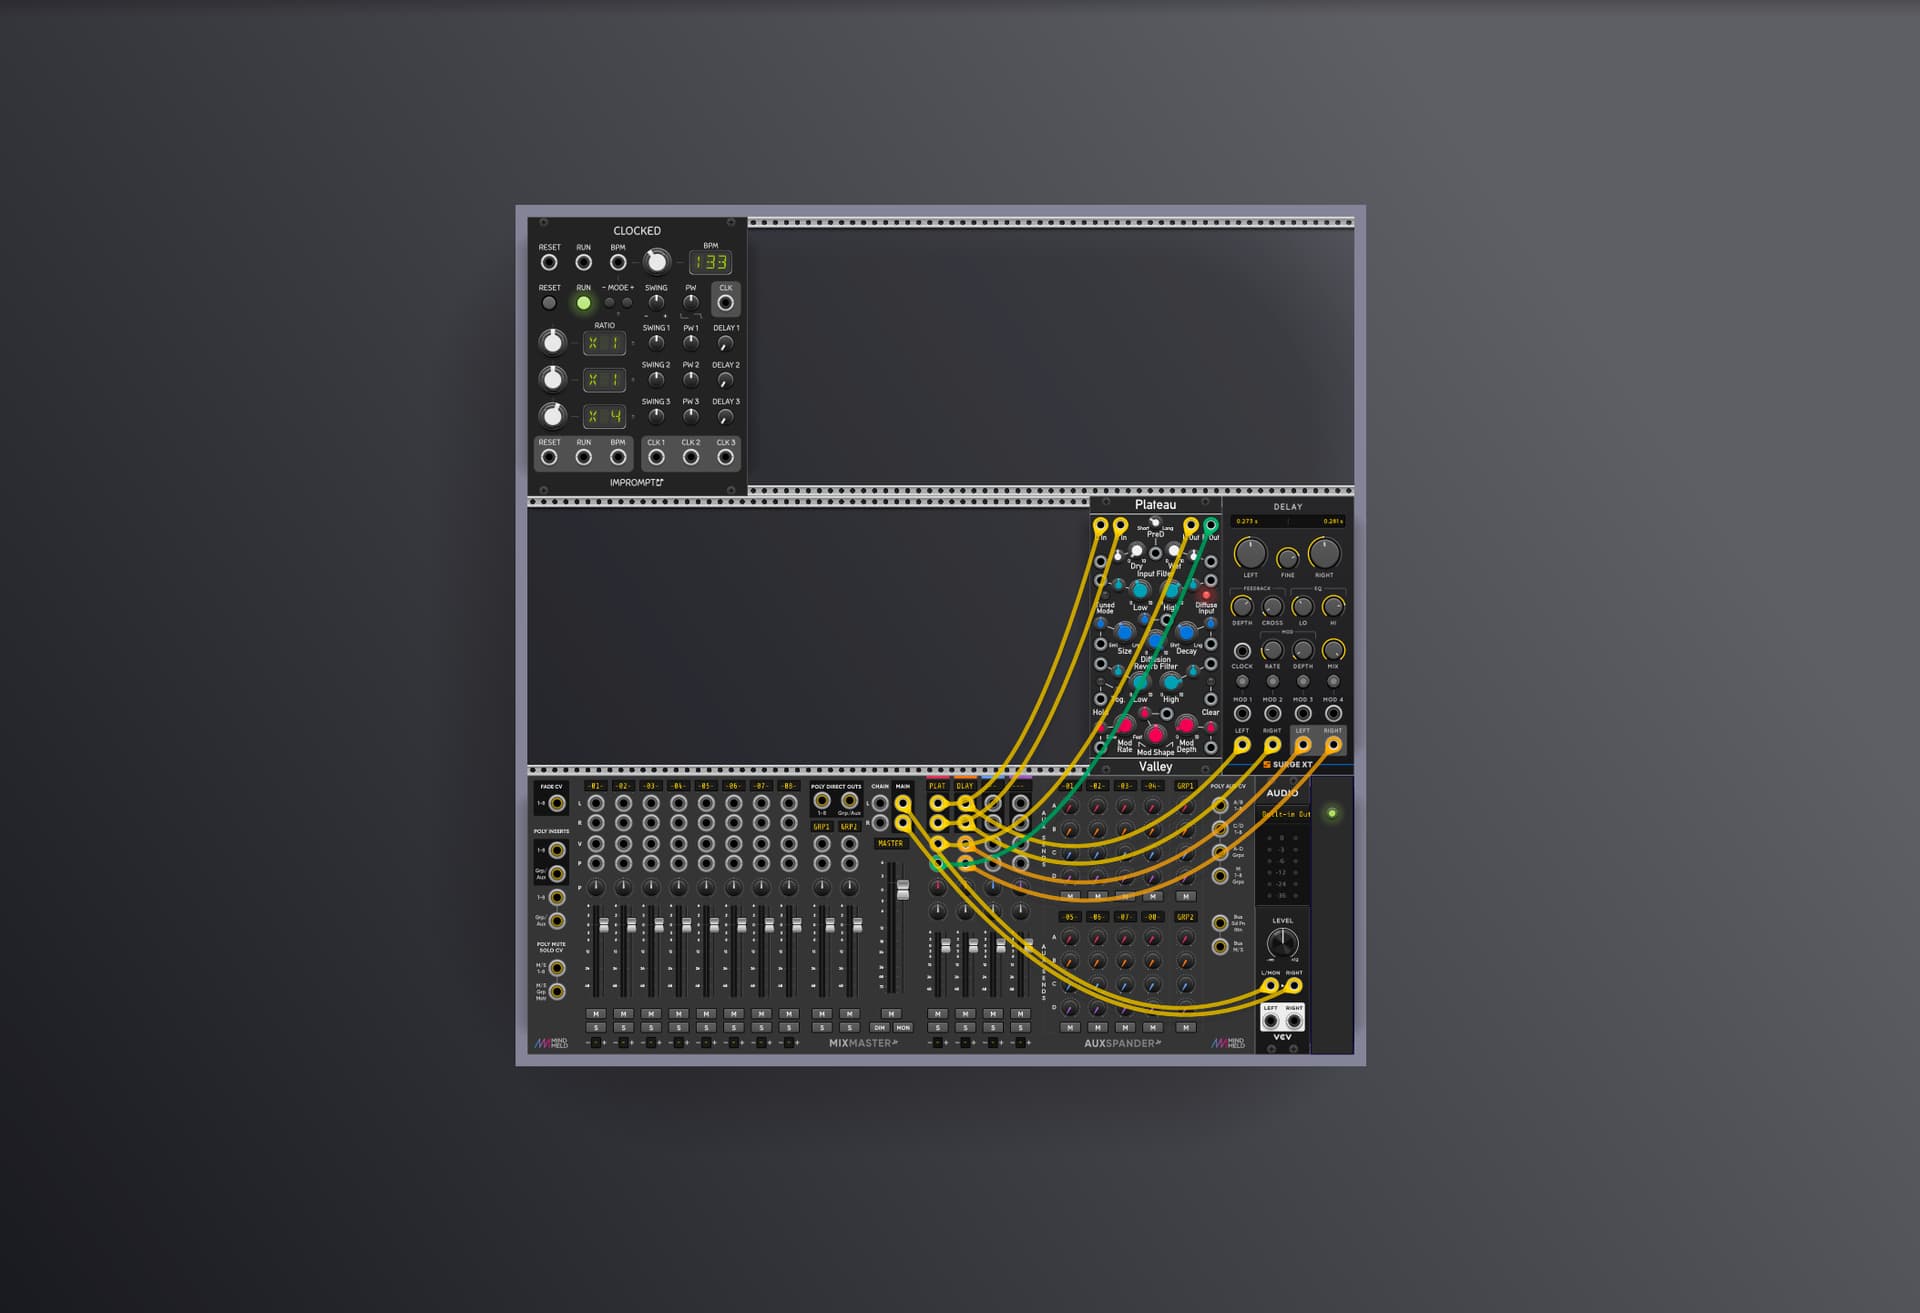
Task: Toggle the green RUN button on Clocked
Action: pos(583,303)
